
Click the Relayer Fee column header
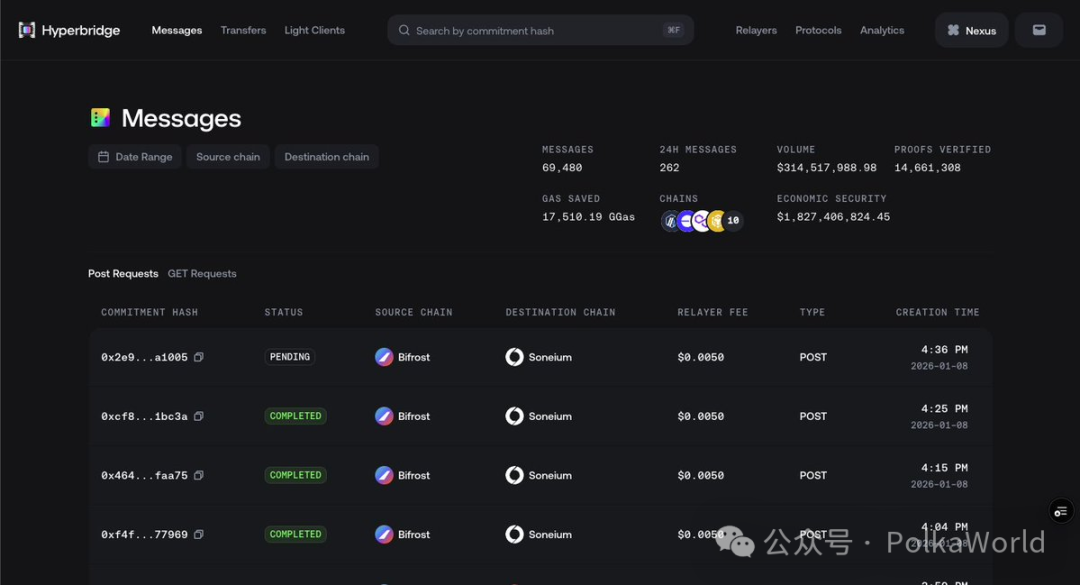713,312
